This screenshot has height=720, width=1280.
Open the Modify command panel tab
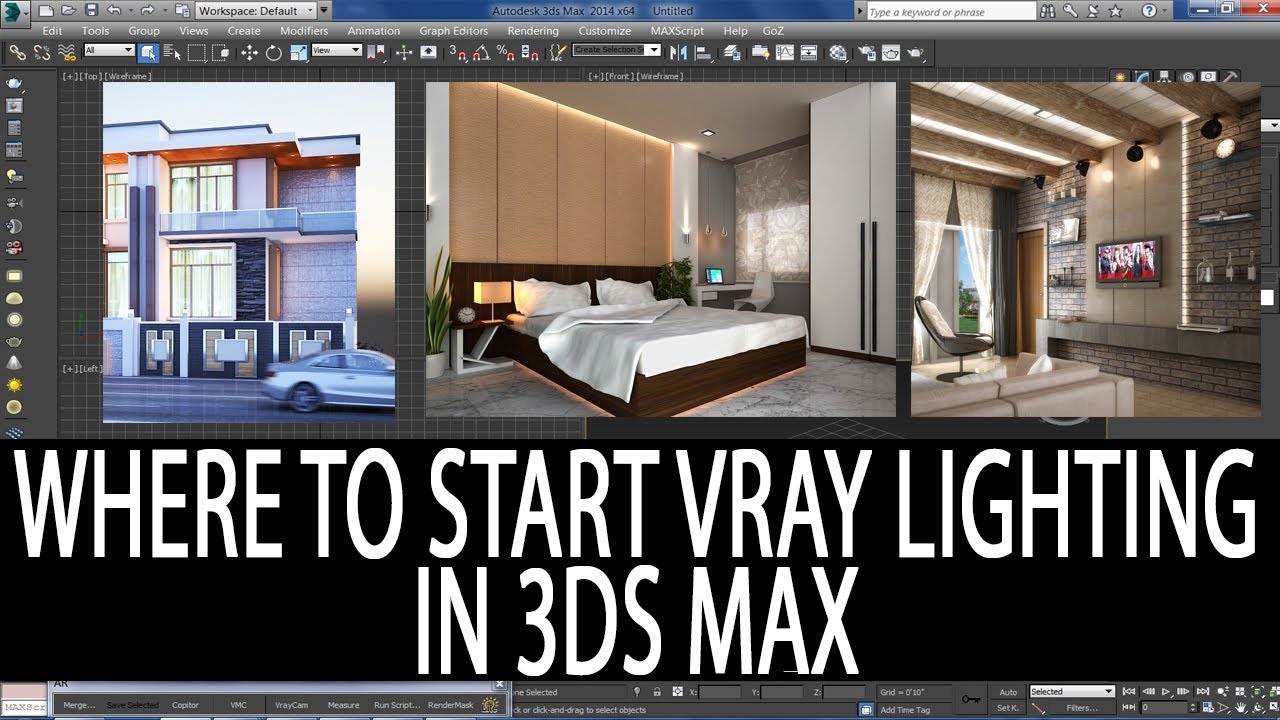[1143, 77]
